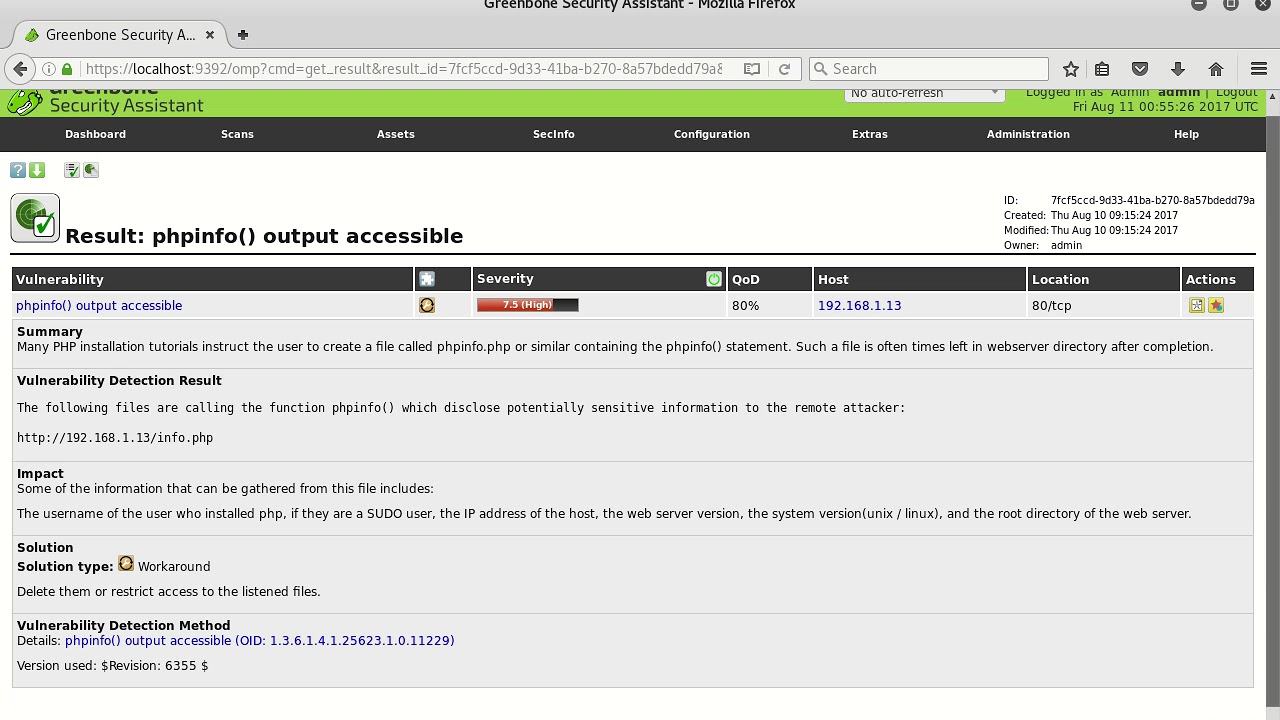The image size is (1280, 720).
Task: Open the Assets menu
Action: [396, 134]
